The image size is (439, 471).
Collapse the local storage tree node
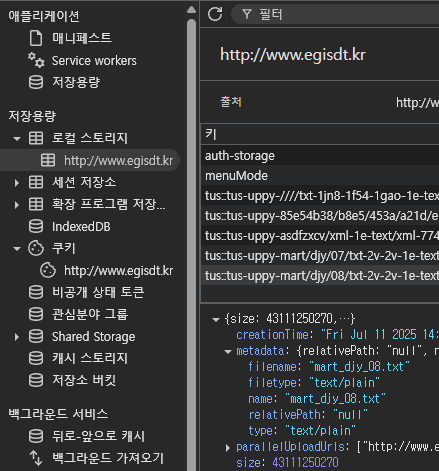17,138
